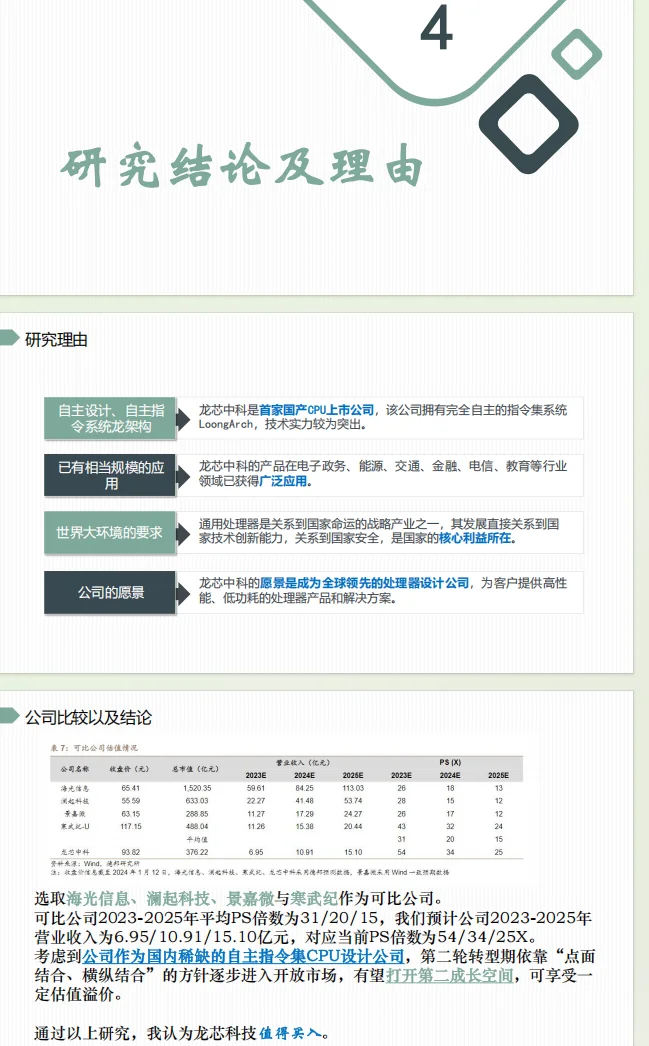
Task: Click the blue text 核心利益所在
Action: click(475, 538)
